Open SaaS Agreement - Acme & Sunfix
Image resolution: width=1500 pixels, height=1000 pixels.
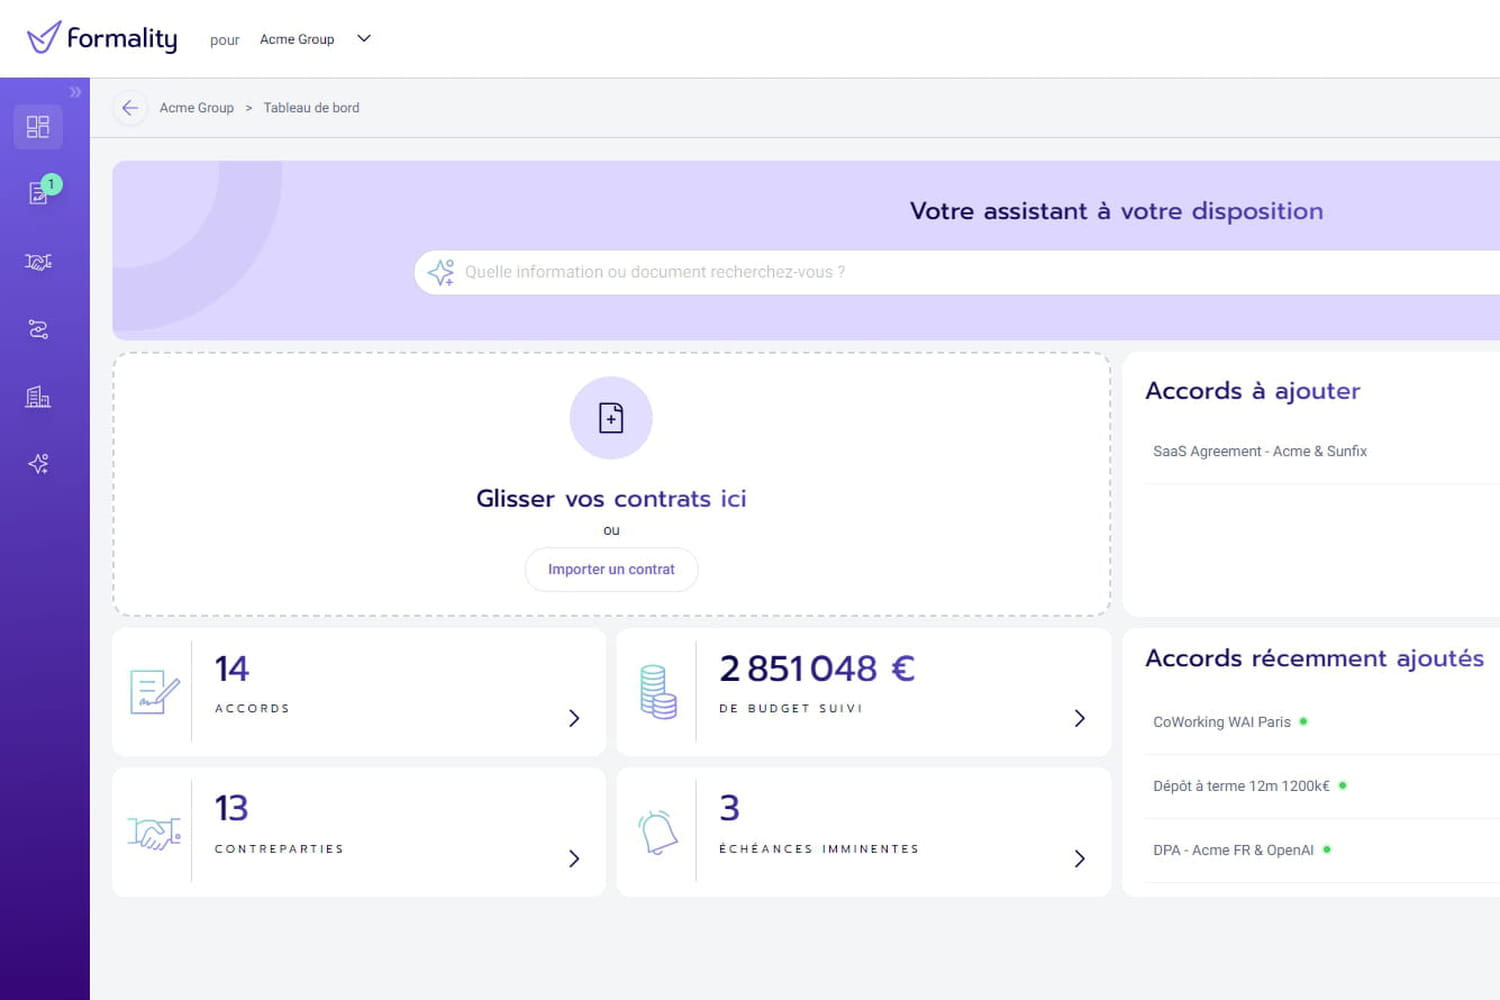(1260, 451)
